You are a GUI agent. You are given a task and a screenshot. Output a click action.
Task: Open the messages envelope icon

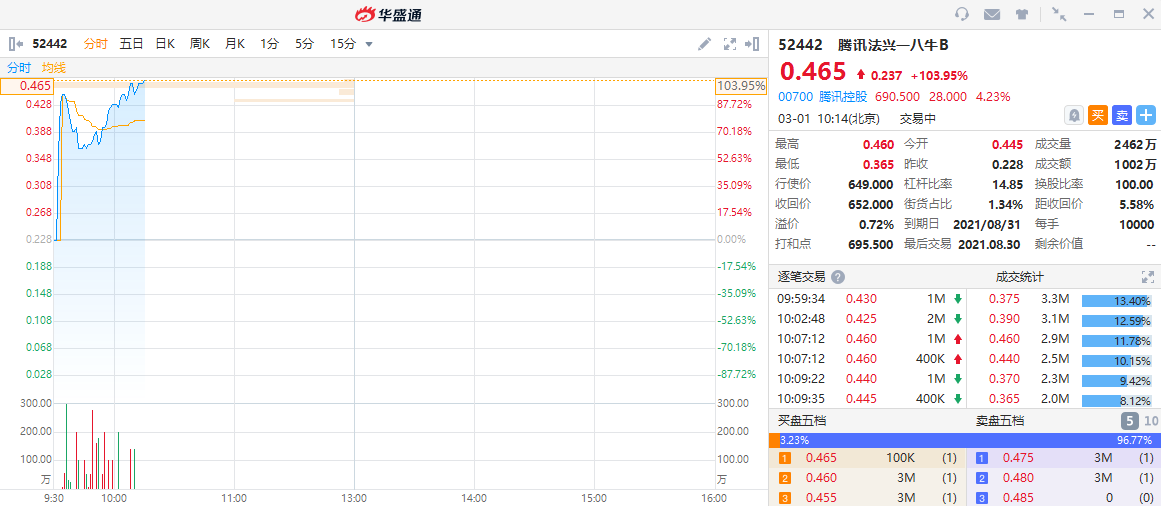point(992,14)
